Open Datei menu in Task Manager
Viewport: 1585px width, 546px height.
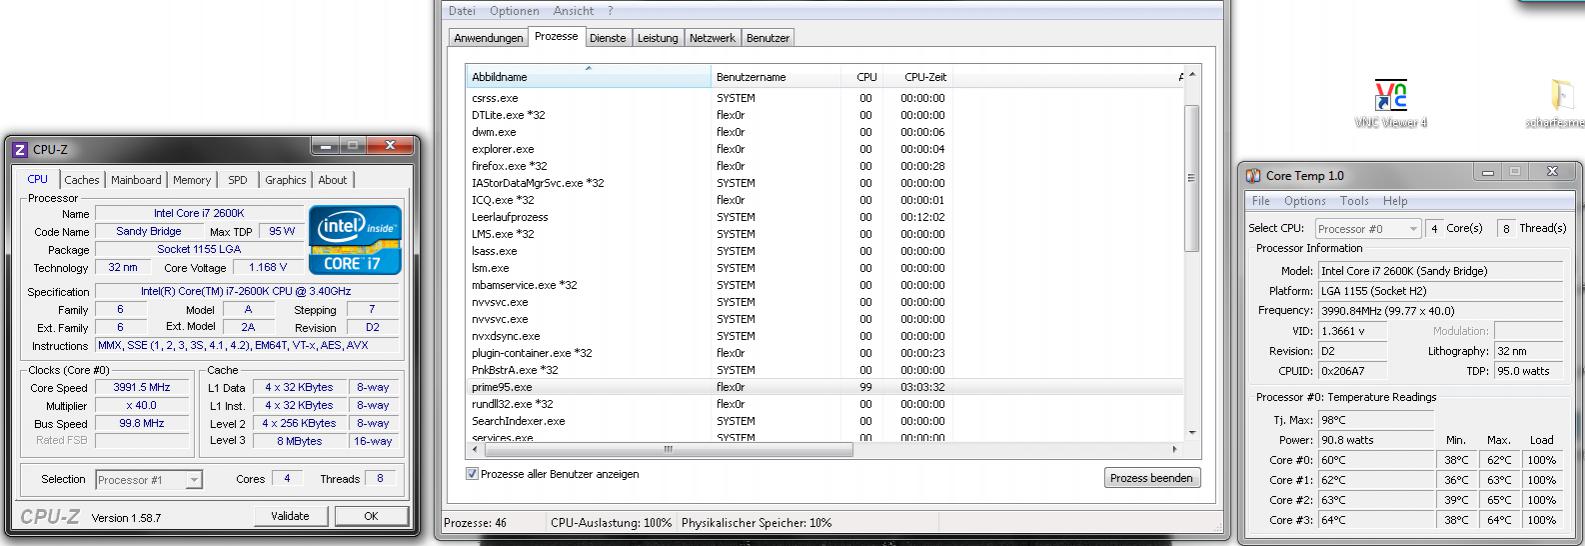pos(462,11)
